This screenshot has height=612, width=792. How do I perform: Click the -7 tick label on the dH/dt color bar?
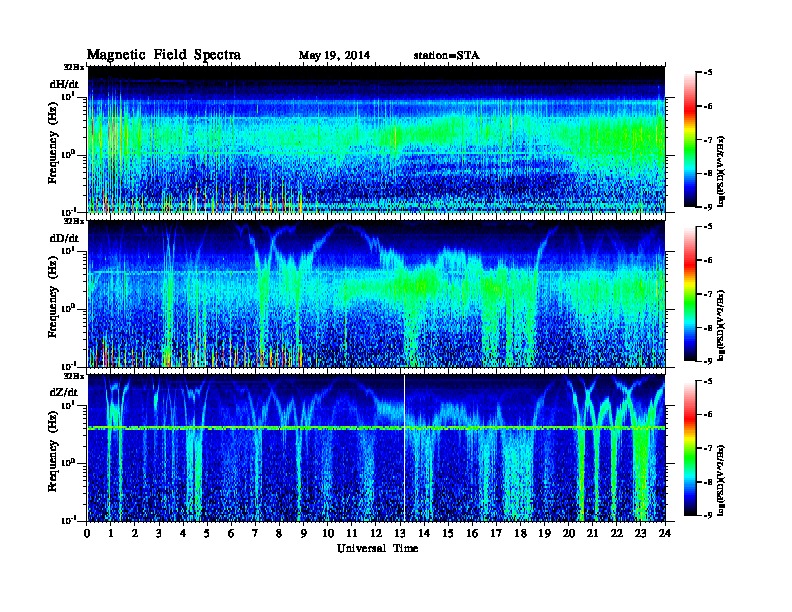[707, 140]
